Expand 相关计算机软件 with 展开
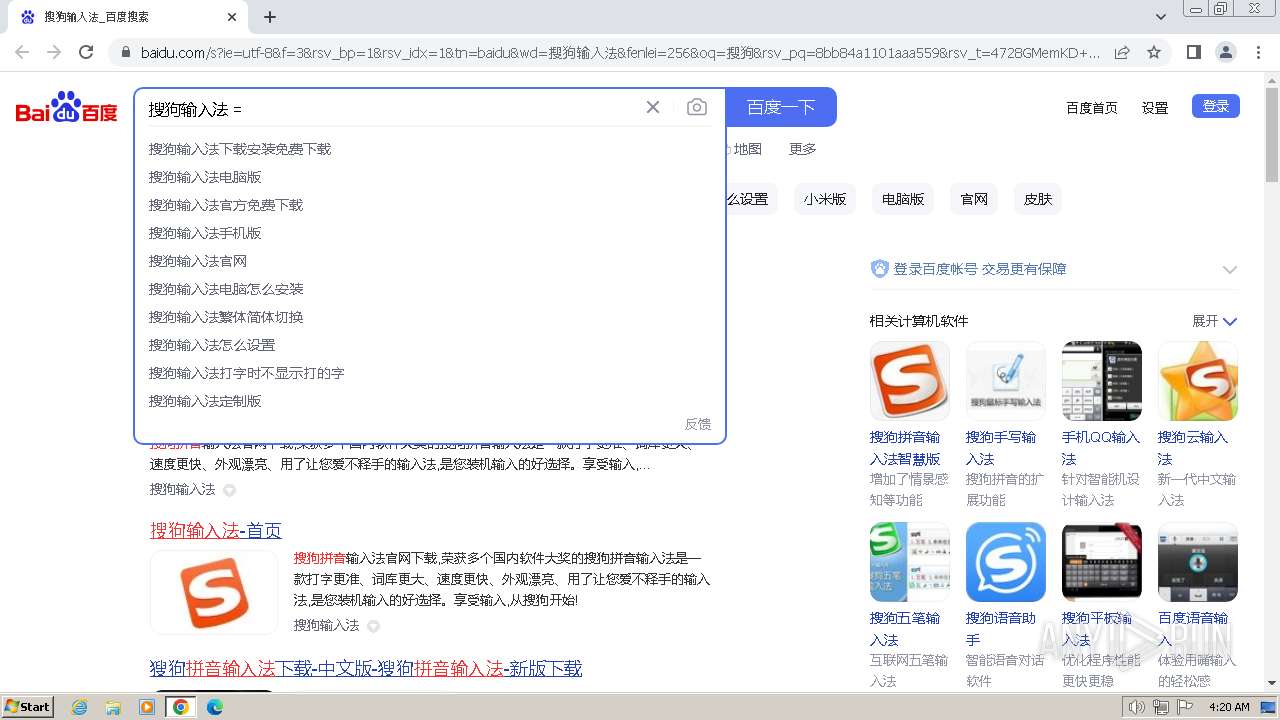Image resolution: width=1280 pixels, height=720 pixels. (1214, 321)
